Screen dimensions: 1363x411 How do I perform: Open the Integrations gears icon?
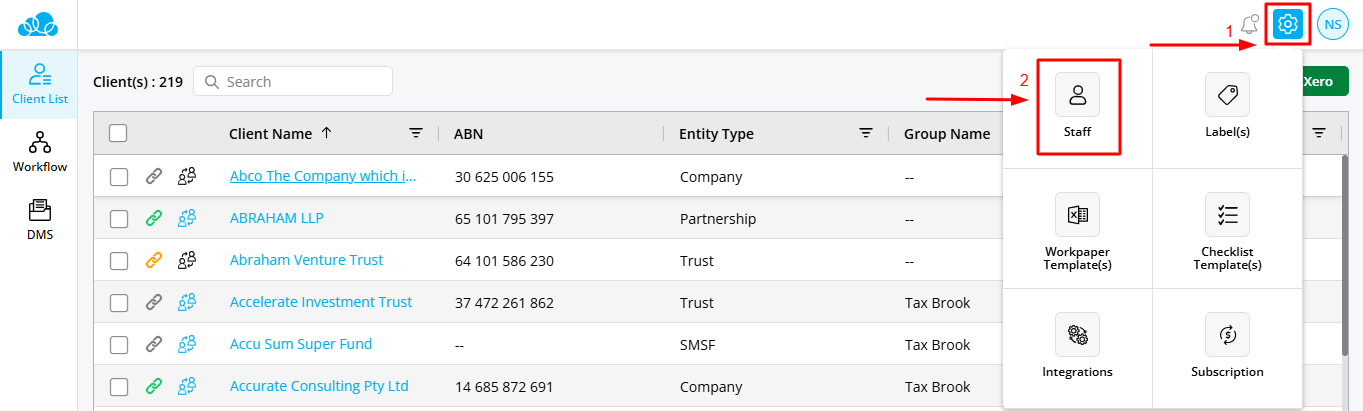pos(1078,335)
